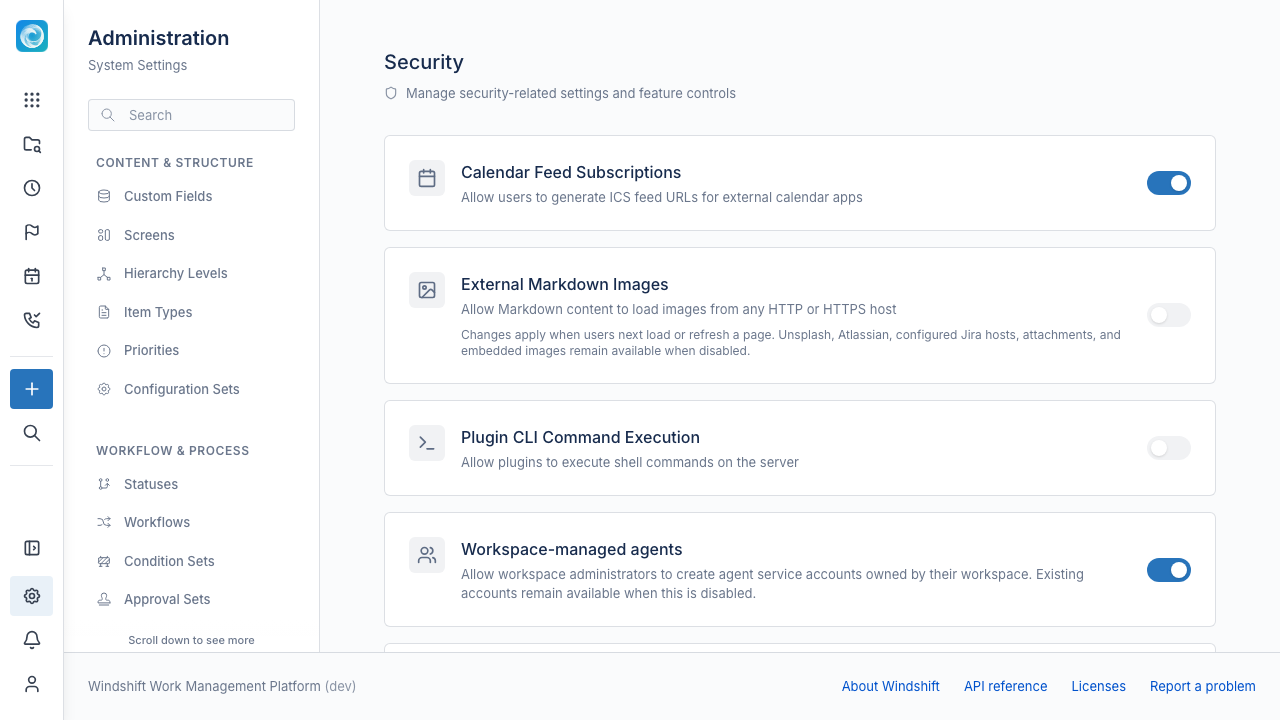Open the user profile icon
The width and height of the screenshot is (1280, 720).
(x=32, y=684)
